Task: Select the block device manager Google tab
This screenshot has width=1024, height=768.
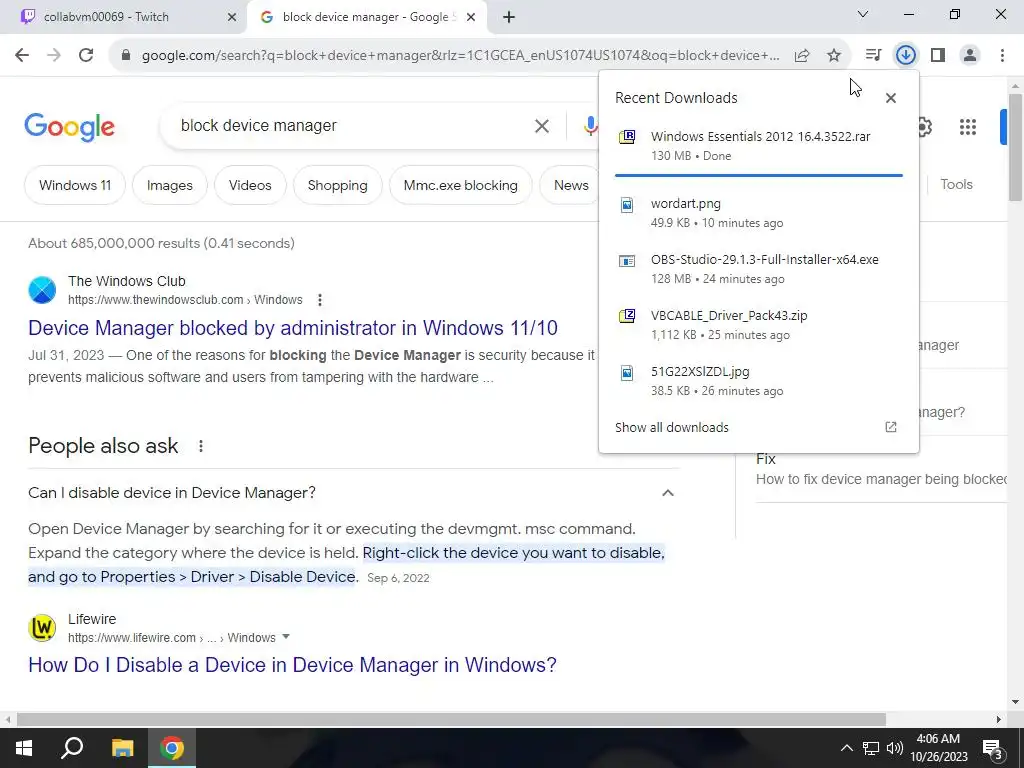Action: [366, 17]
